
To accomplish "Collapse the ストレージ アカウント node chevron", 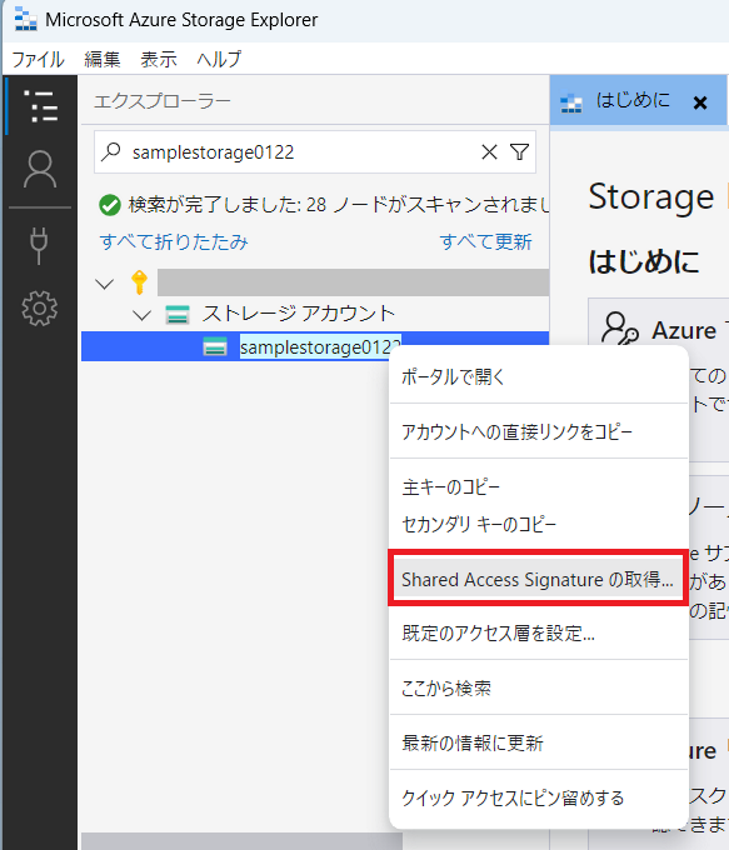I will [x=142, y=315].
